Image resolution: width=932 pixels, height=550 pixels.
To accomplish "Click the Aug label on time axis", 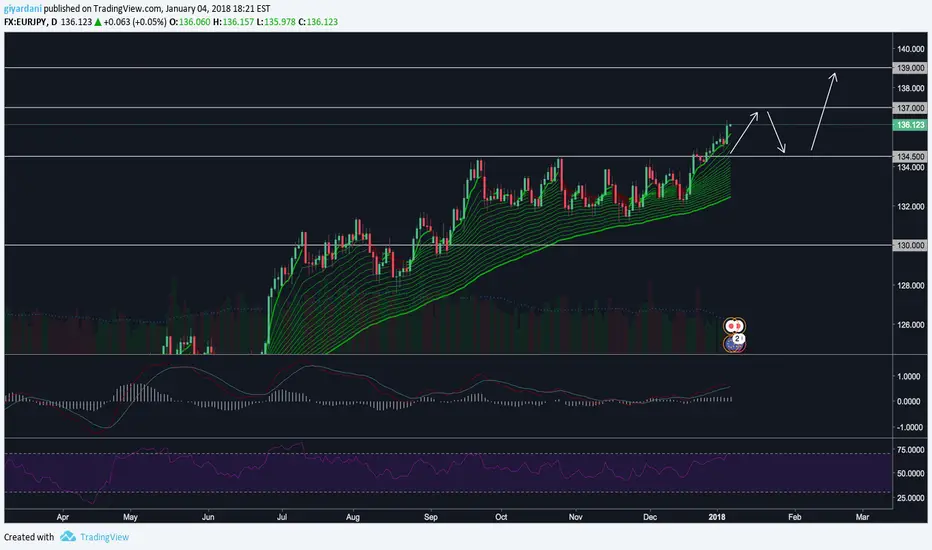I will [353, 517].
